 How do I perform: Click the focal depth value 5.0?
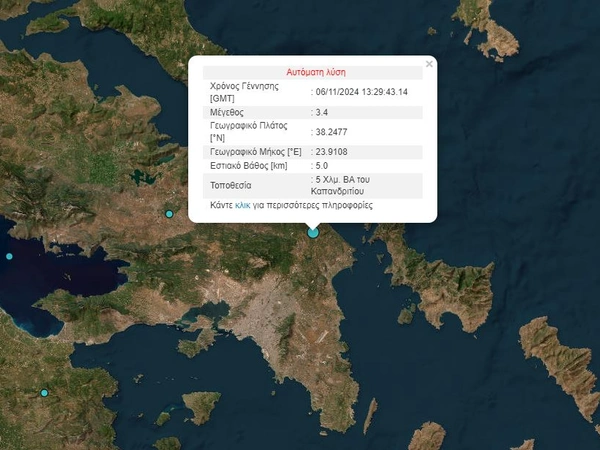tap(322, 166)
